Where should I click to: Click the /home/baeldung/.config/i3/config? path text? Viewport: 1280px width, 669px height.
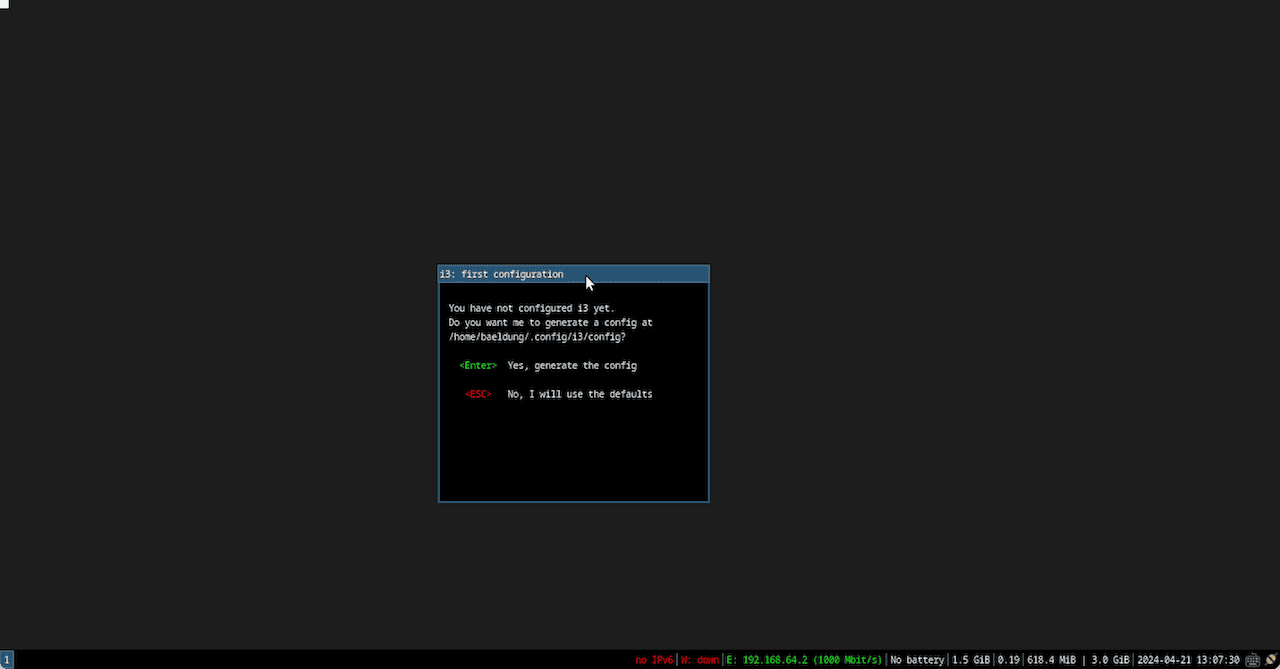click(537, 337)
